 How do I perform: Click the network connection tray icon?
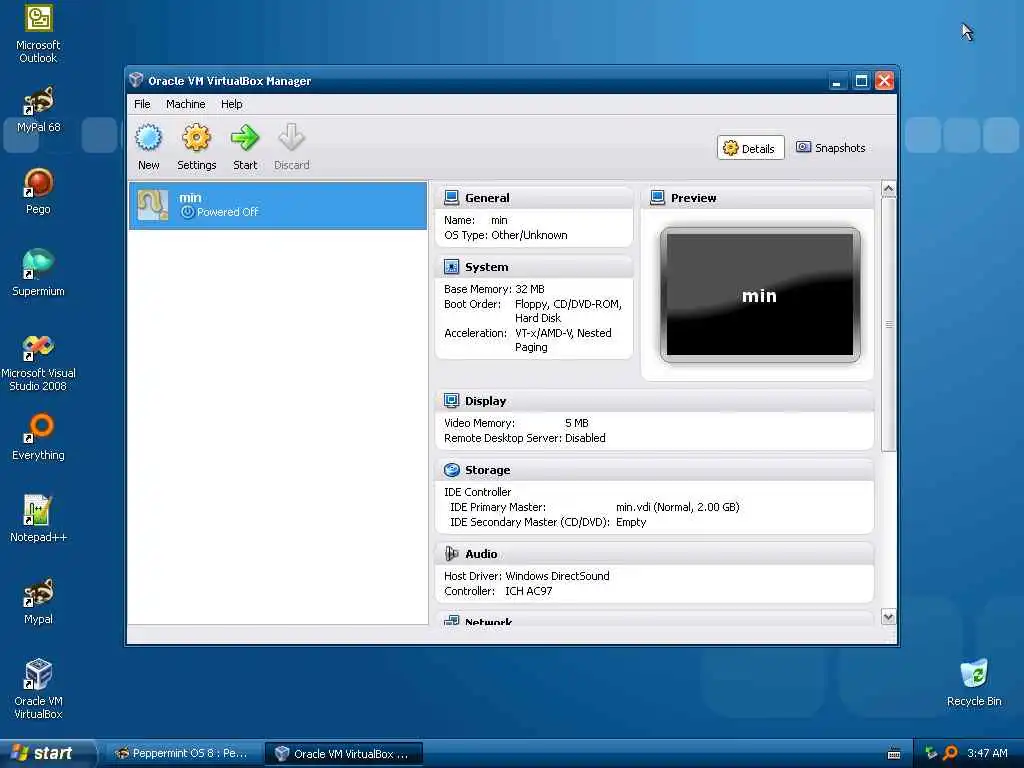tap(931, 753)
